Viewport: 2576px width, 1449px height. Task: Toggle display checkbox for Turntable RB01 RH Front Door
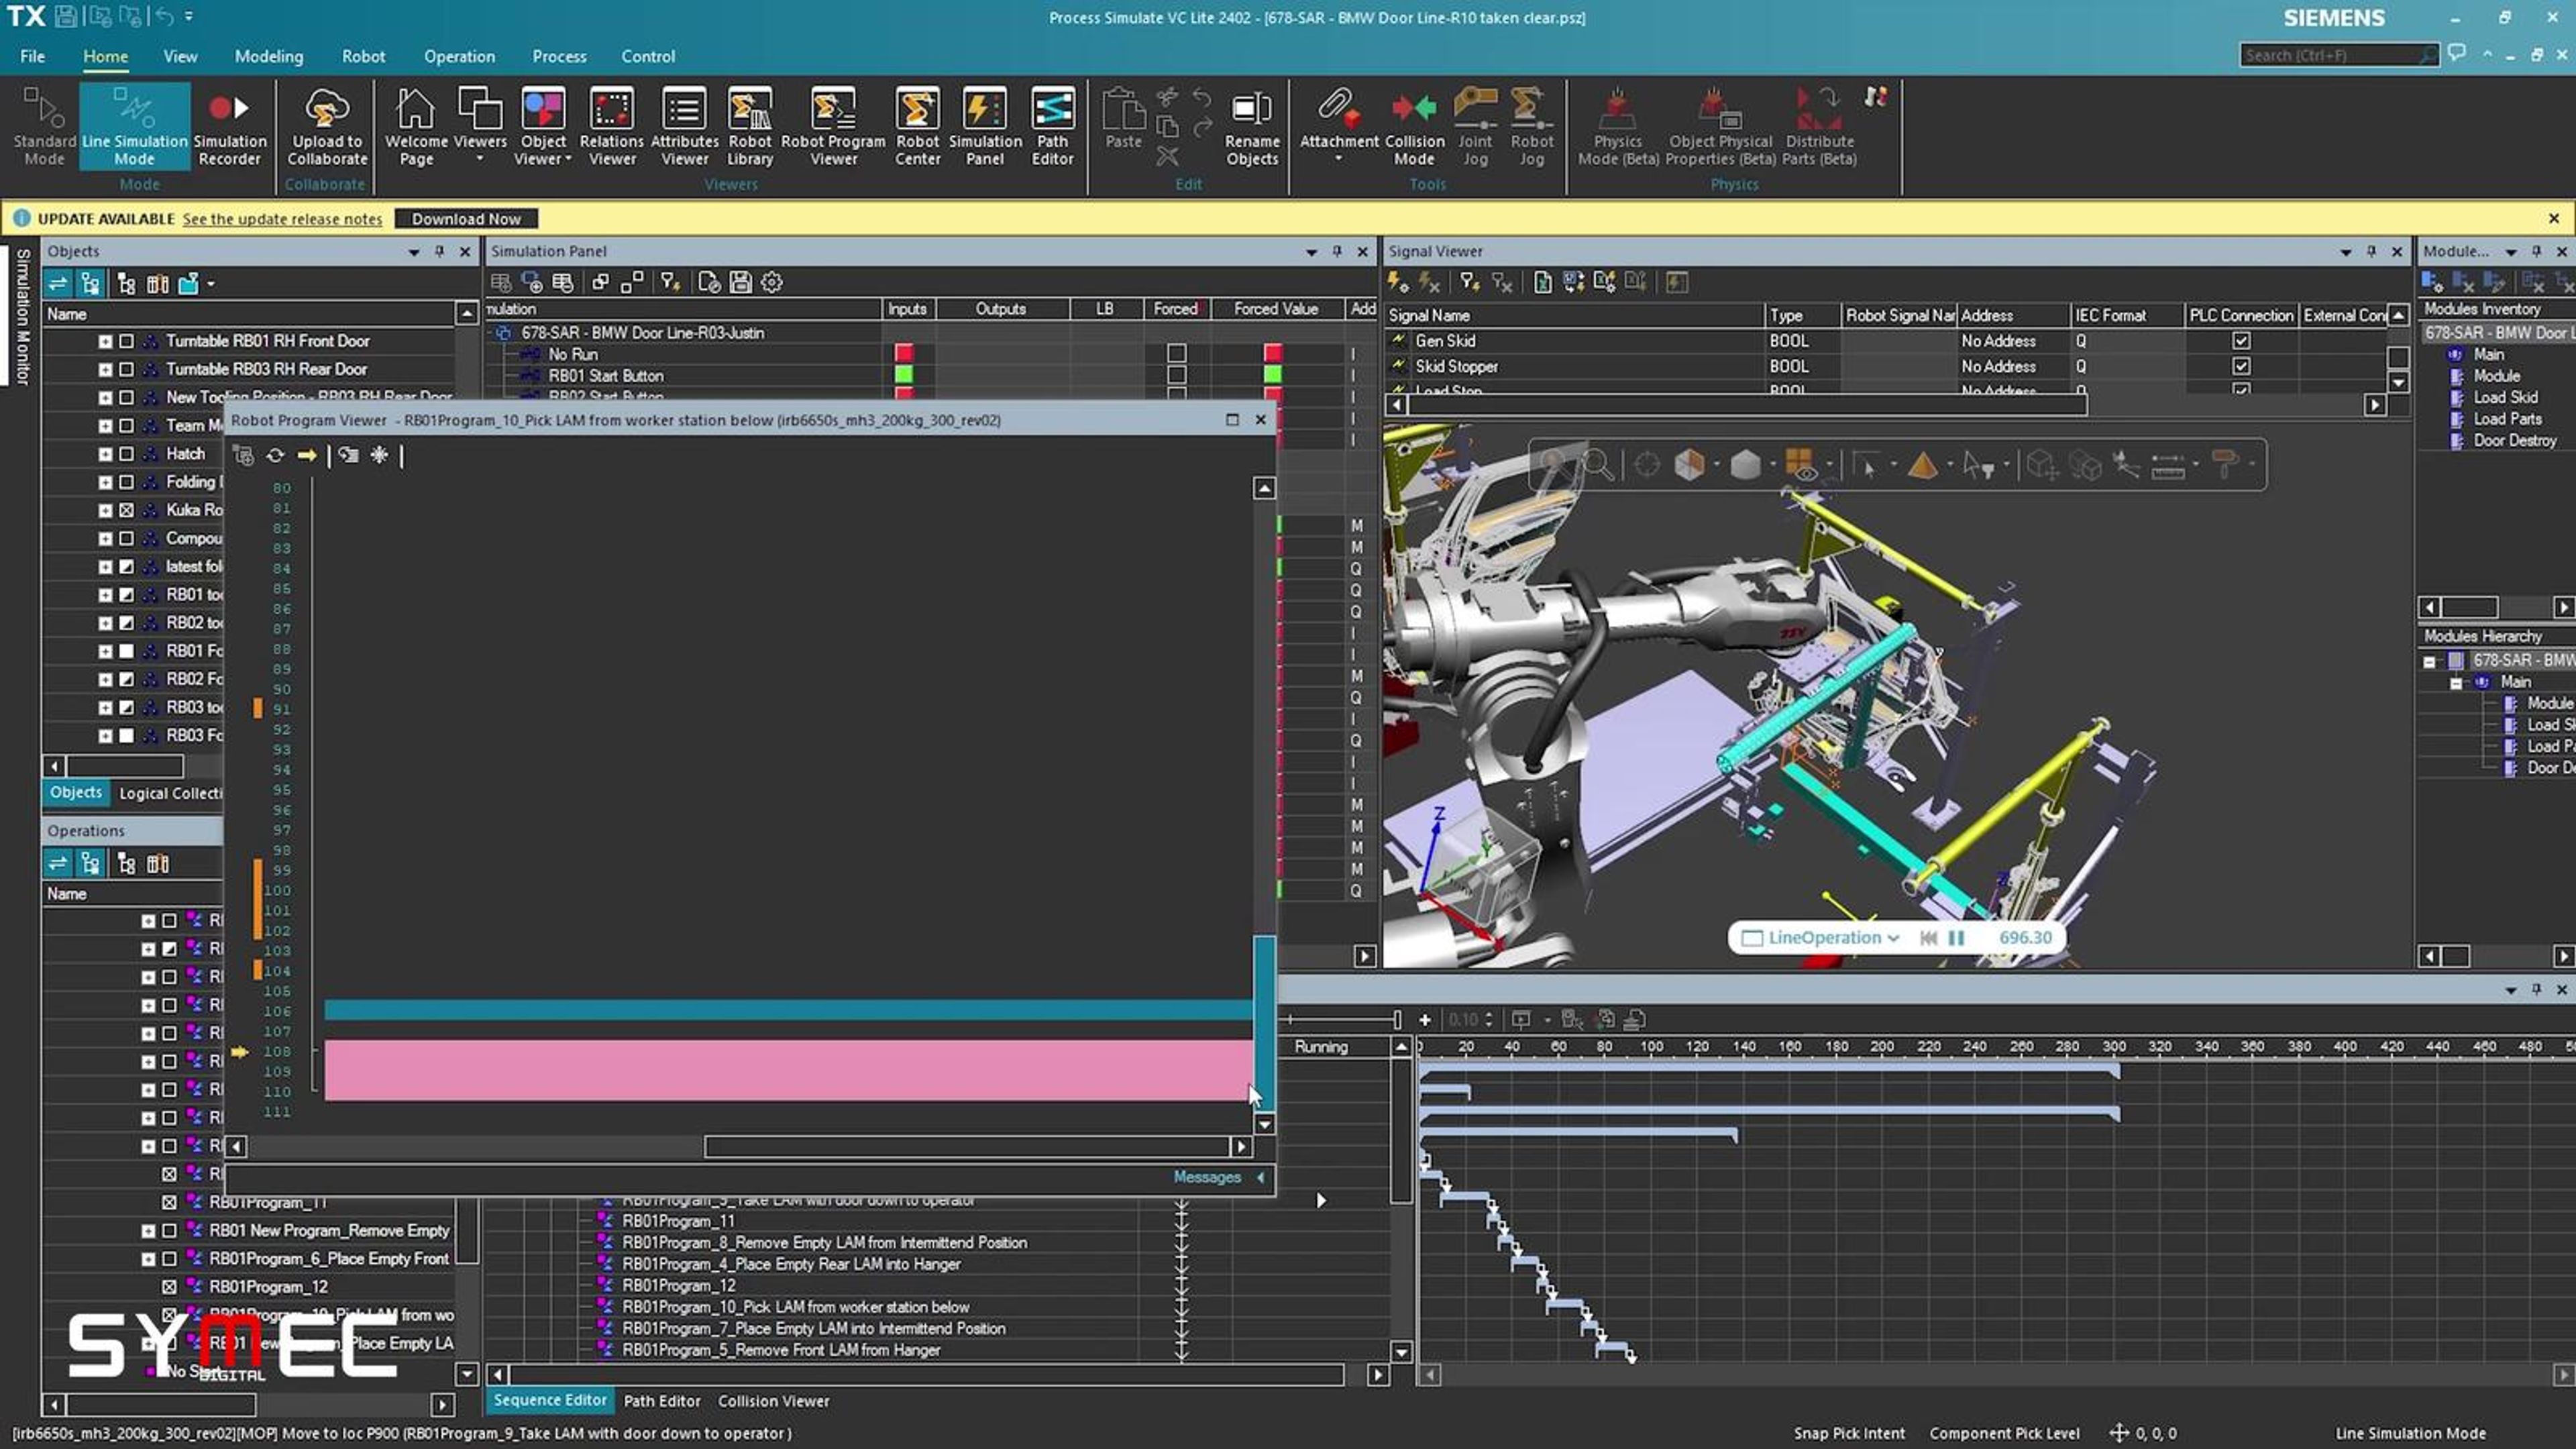(126, 341)
